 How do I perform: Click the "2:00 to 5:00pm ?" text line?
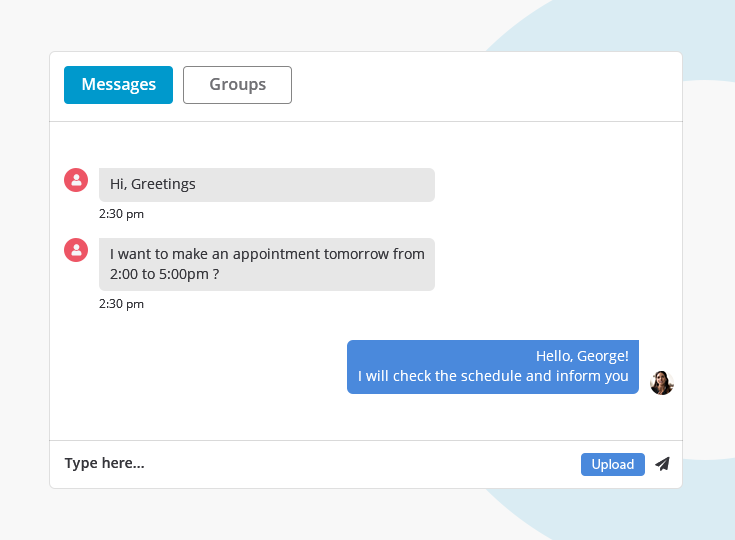(x=164, y=274)
